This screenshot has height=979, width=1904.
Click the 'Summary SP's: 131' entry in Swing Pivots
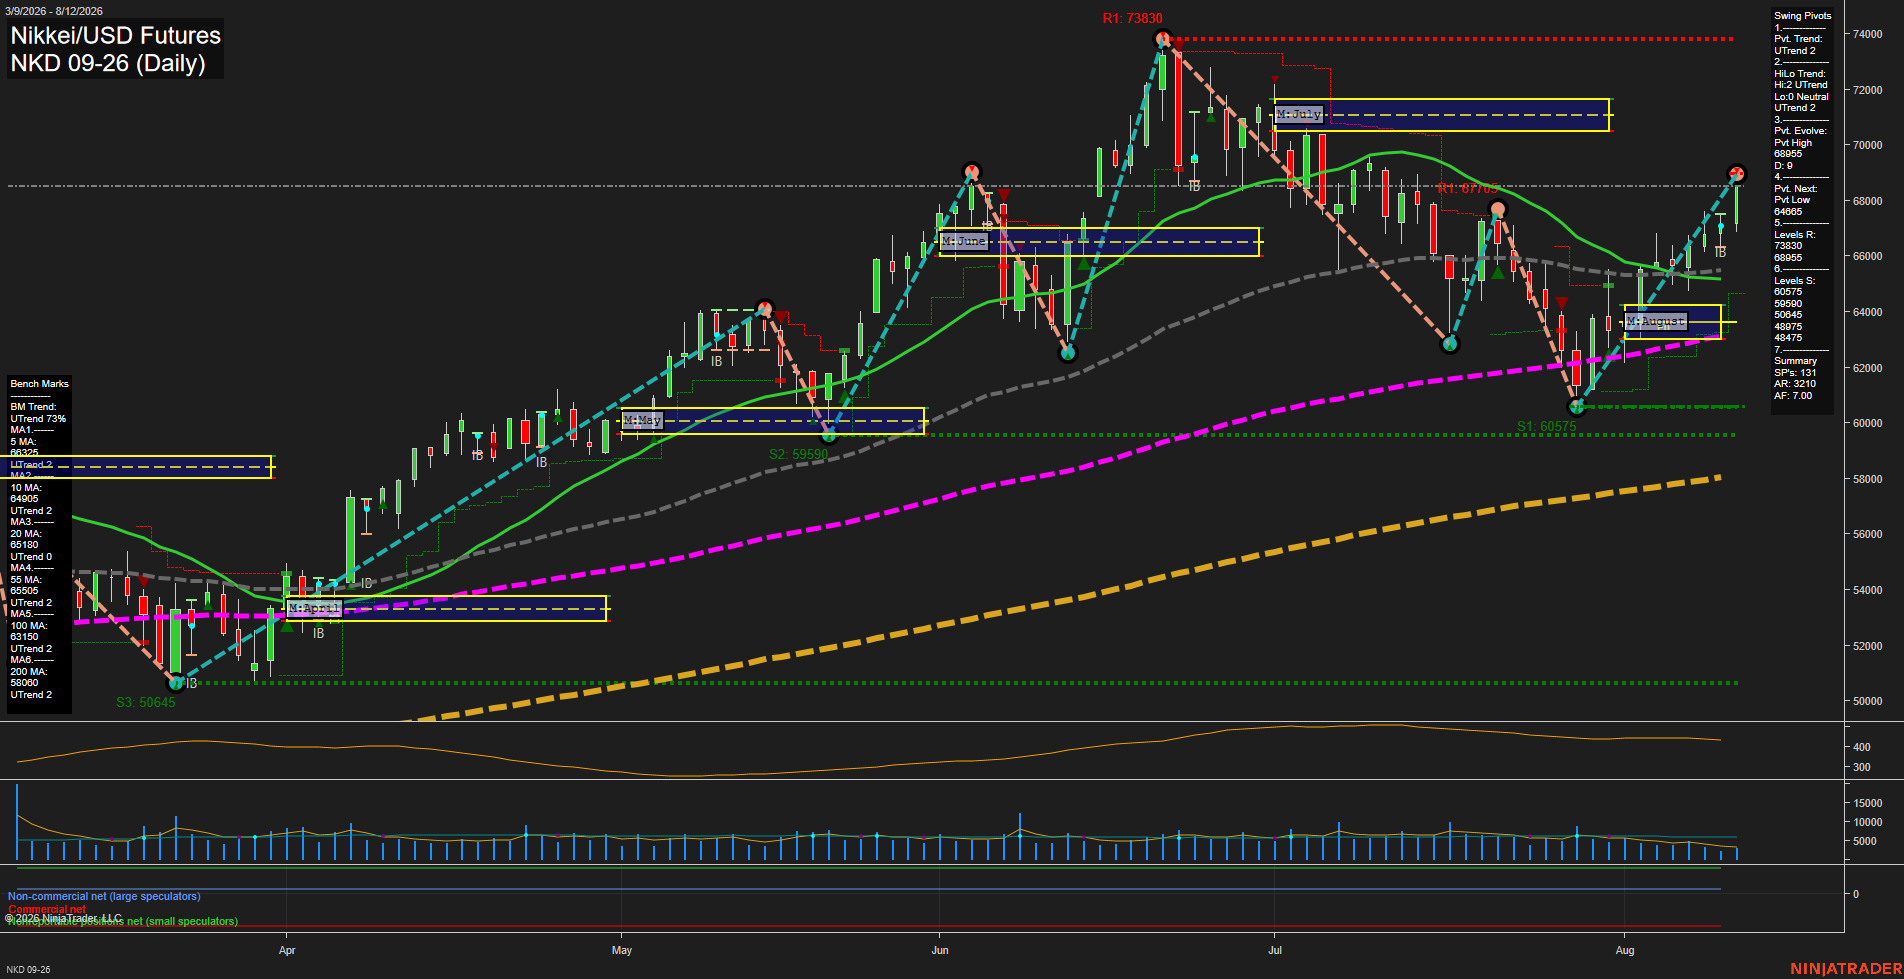click(1795, 367)
